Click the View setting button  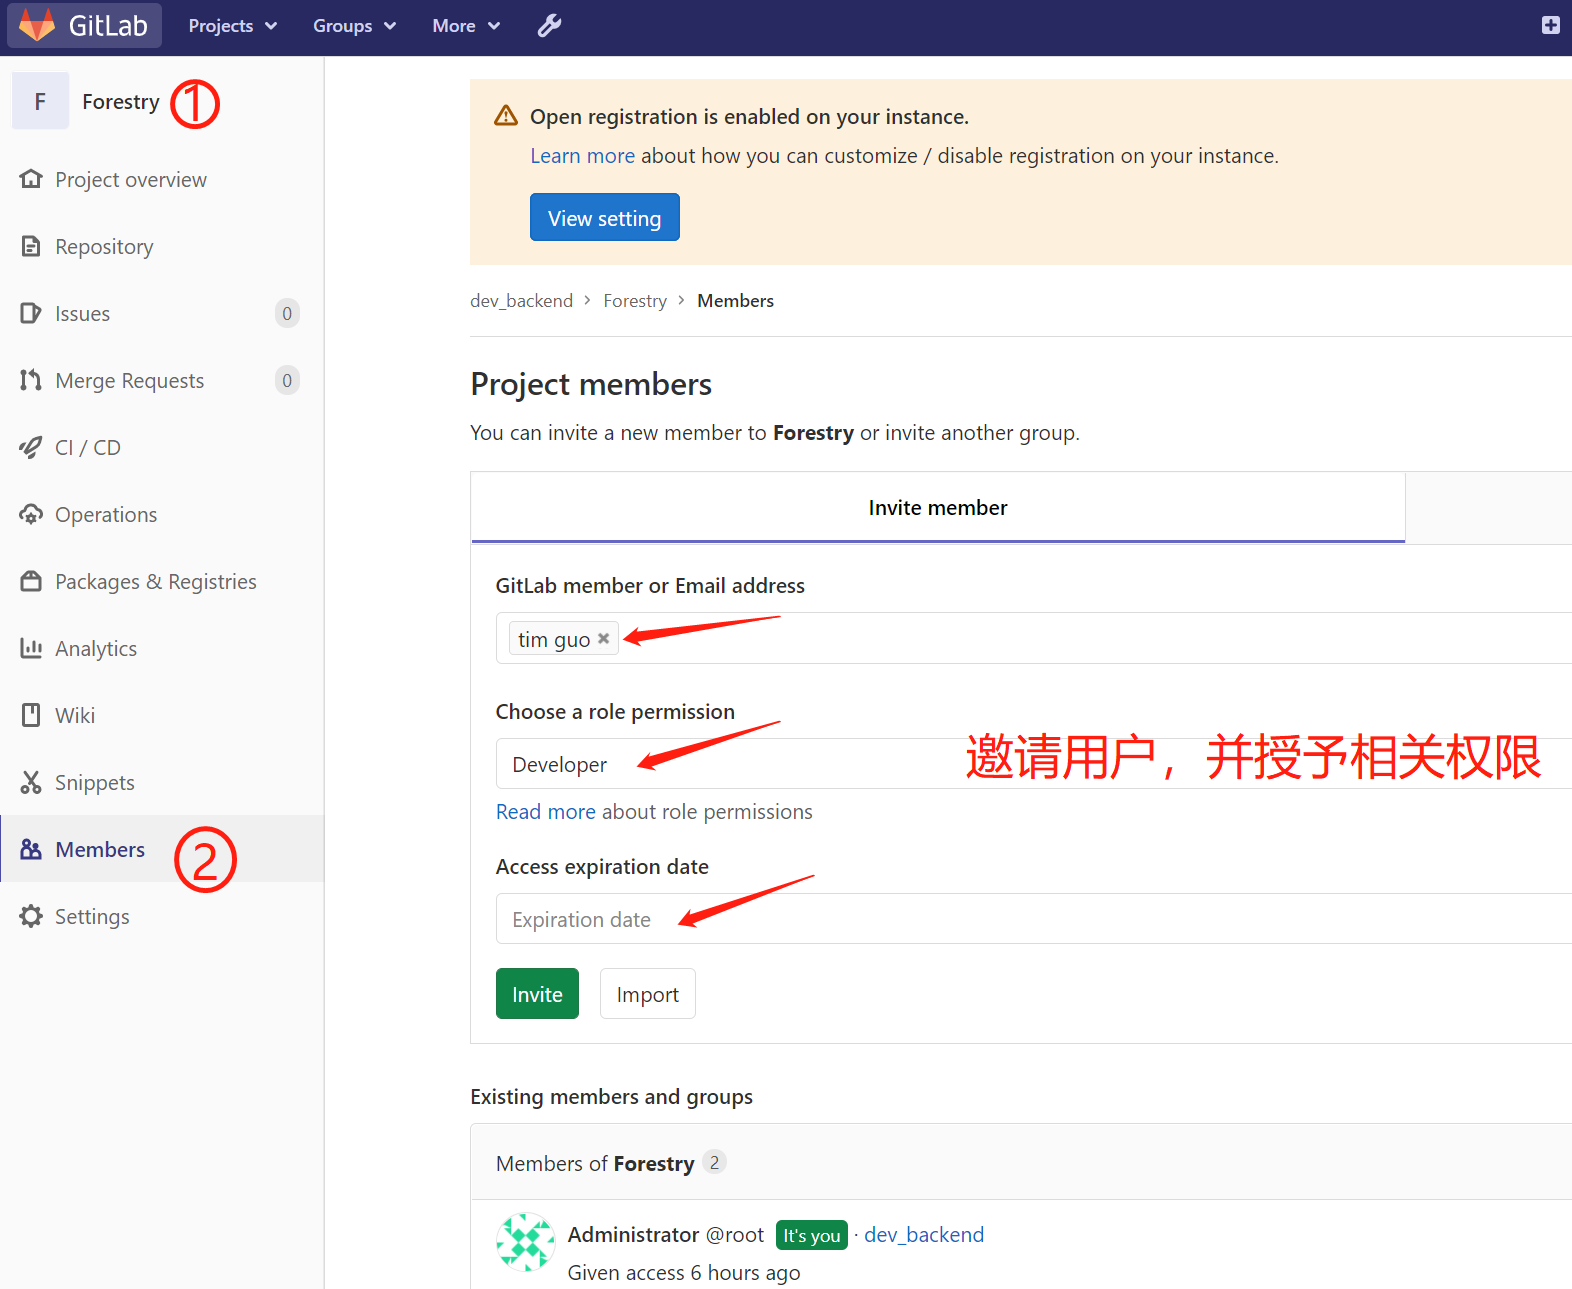pos(605,217)
